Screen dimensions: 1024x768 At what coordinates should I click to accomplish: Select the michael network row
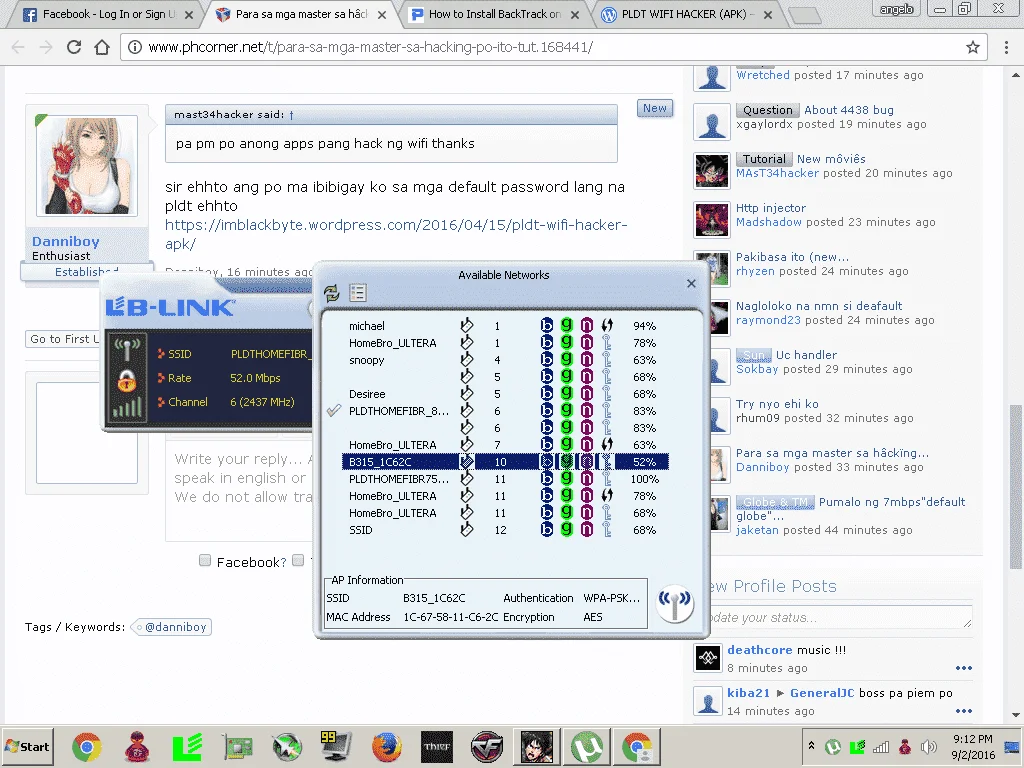504,325
